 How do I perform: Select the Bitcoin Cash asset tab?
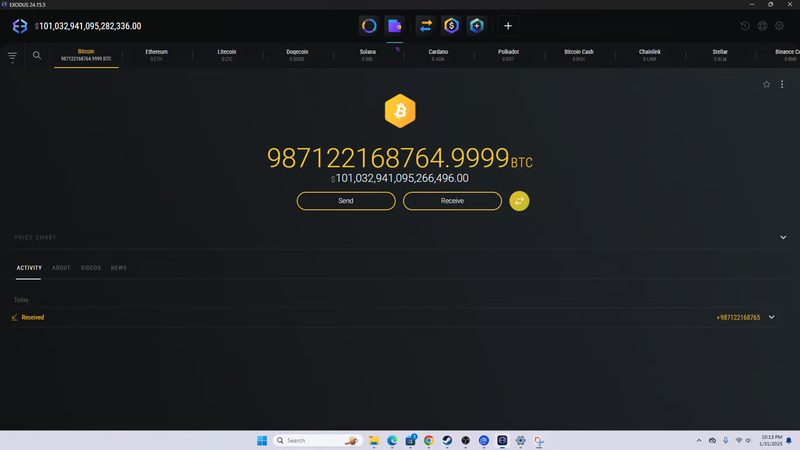click(579, 55)
